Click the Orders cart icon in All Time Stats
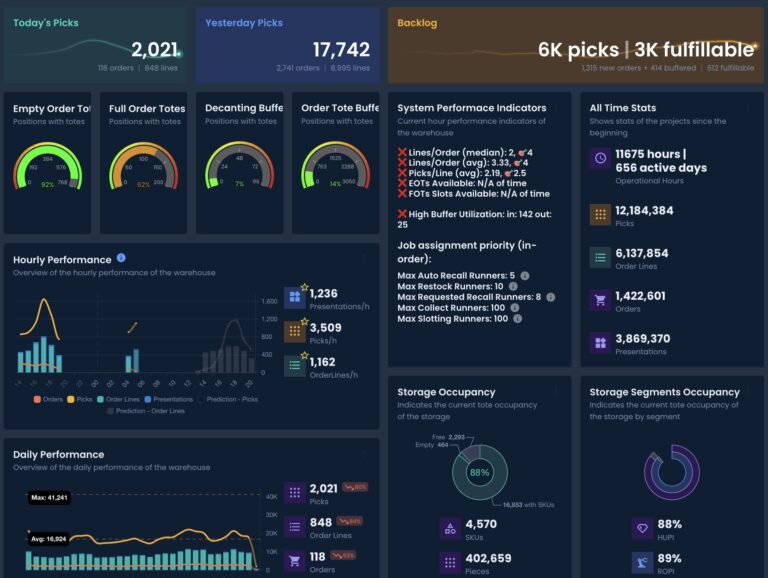768x578 pixels. (x=599, y=297)
